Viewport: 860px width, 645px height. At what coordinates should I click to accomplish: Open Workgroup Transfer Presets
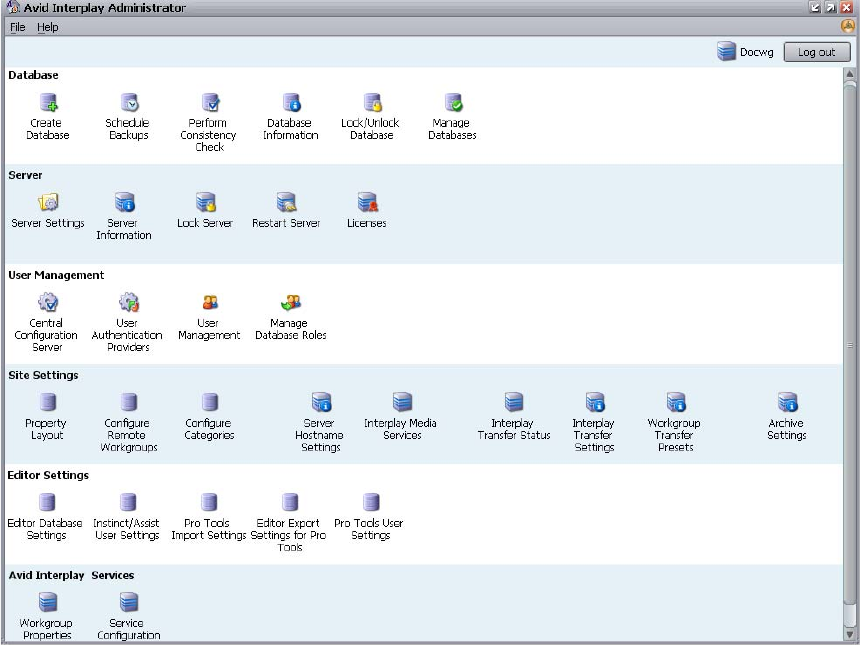tap(675, 422)
